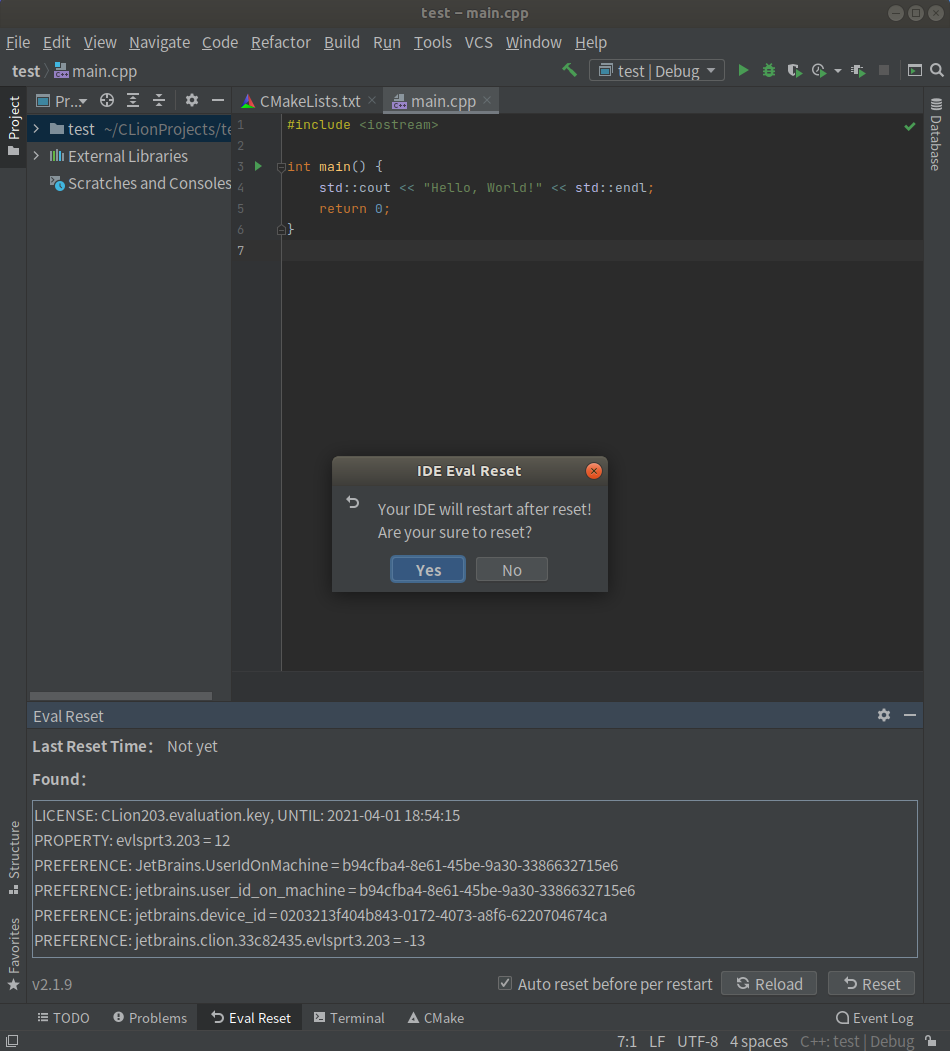The height and width of the screenshot is (1051, 950).
Task: Click the Build hammer icon
Action: click(569, 70)
